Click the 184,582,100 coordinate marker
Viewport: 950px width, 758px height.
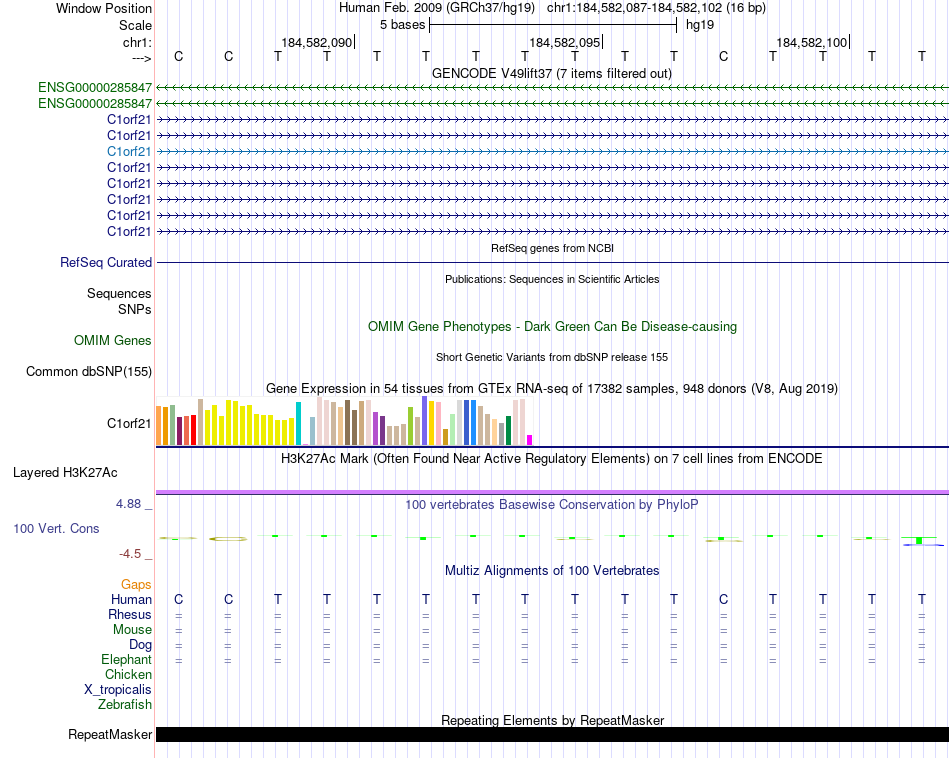812,42
